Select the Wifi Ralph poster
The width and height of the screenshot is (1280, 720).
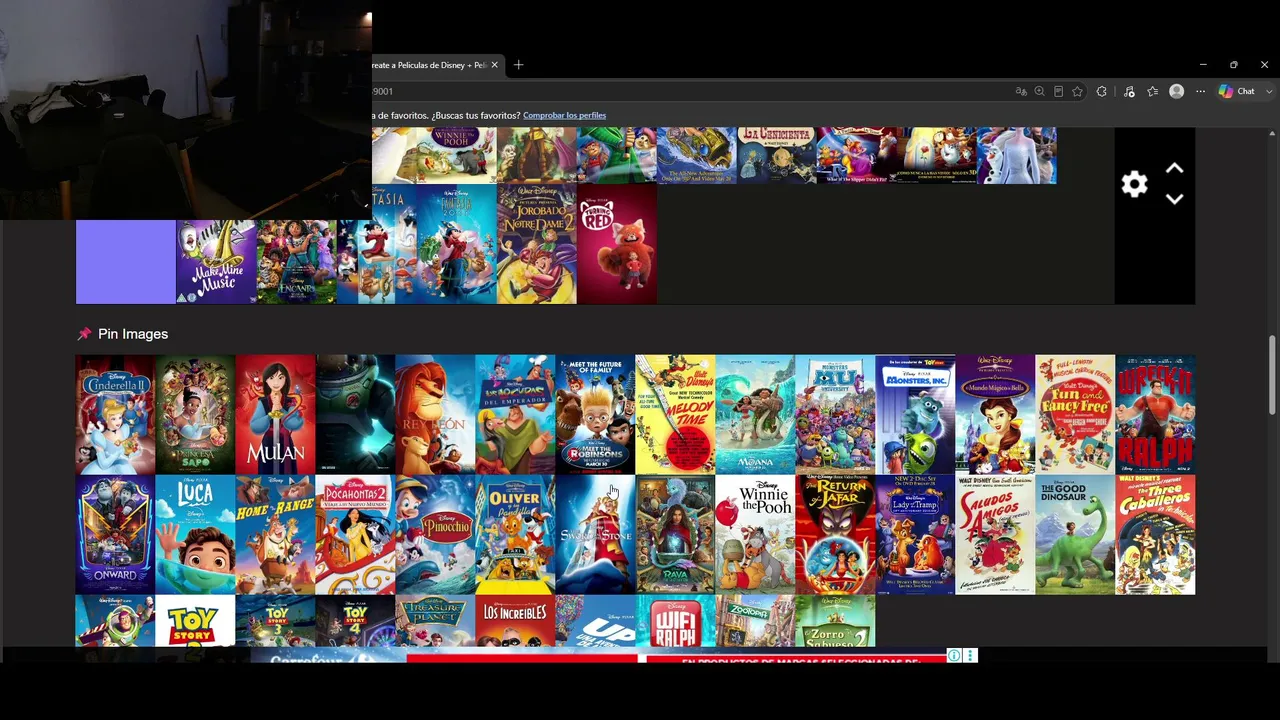[x=675, y=621]
